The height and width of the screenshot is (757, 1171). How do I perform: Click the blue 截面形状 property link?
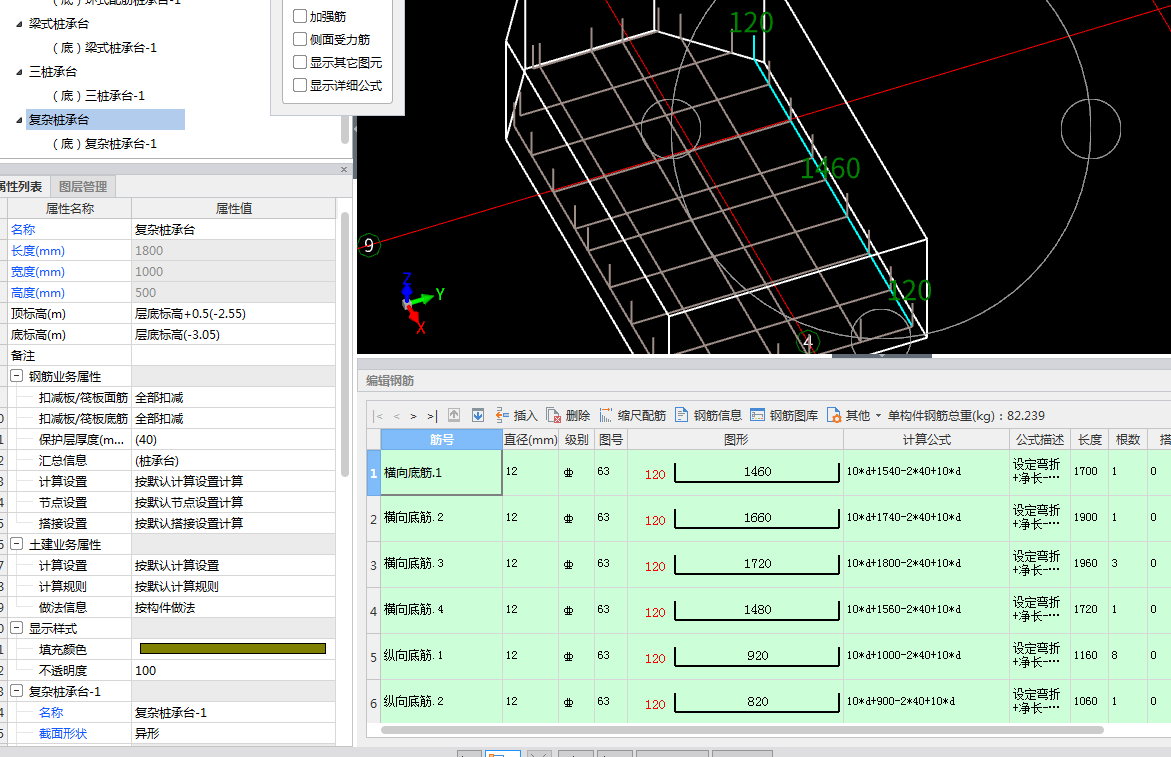pyautogui.click(x=63, y=733)
